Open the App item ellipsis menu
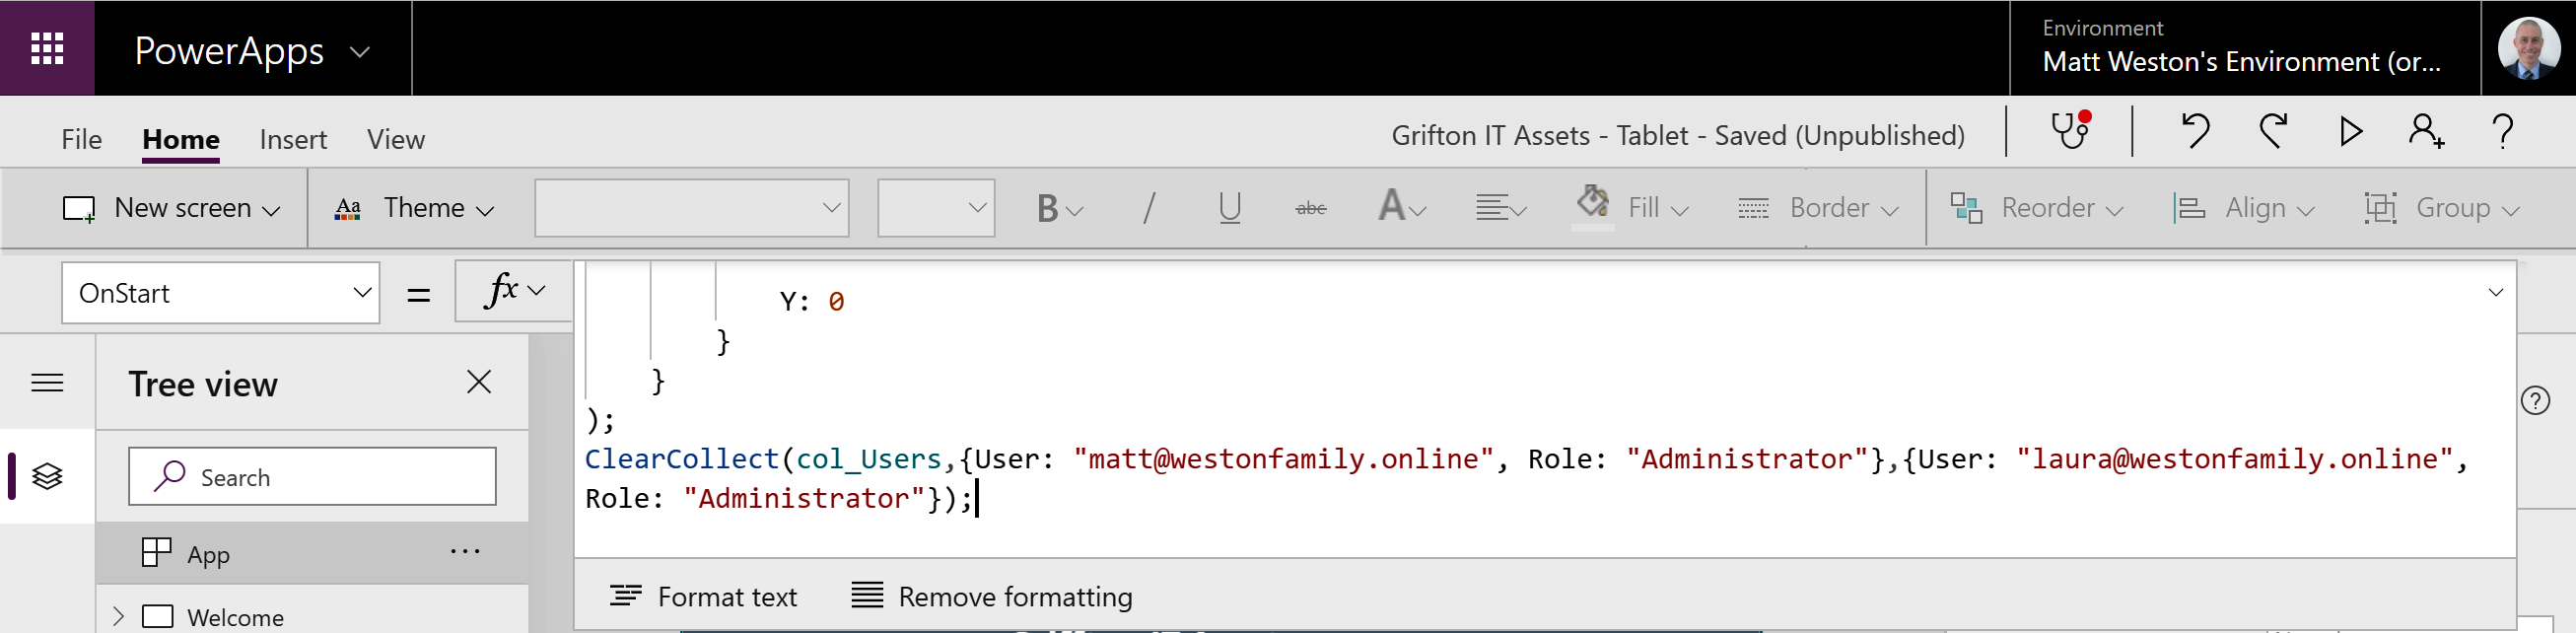Image resolution: width=2576 pixels, height=633 pixels. point(465,552)
